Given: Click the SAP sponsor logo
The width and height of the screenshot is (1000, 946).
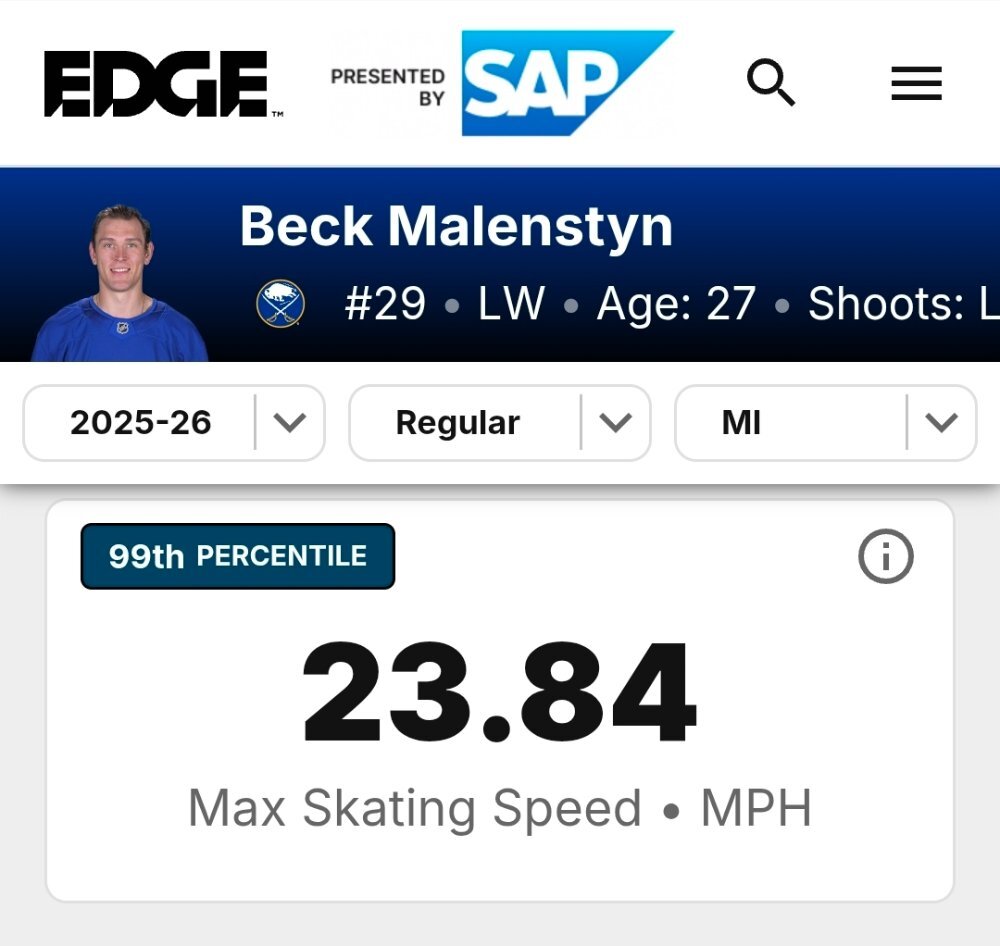Looking at the screenshot, I should coord(566,83).
